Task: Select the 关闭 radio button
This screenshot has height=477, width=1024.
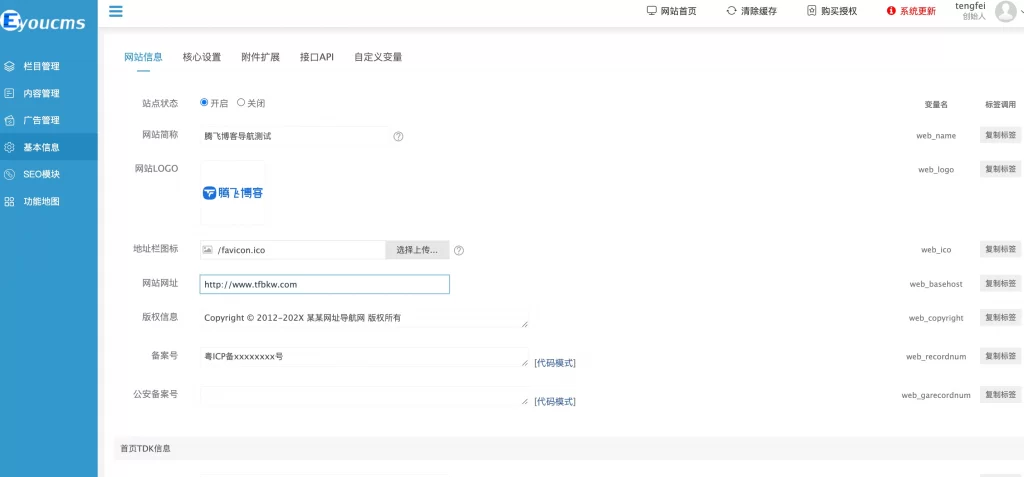Action: pos(241,102)
